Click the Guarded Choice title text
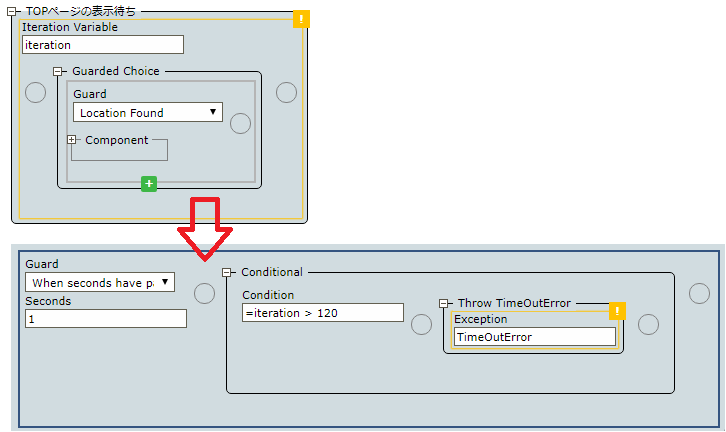 pos(116,71)
